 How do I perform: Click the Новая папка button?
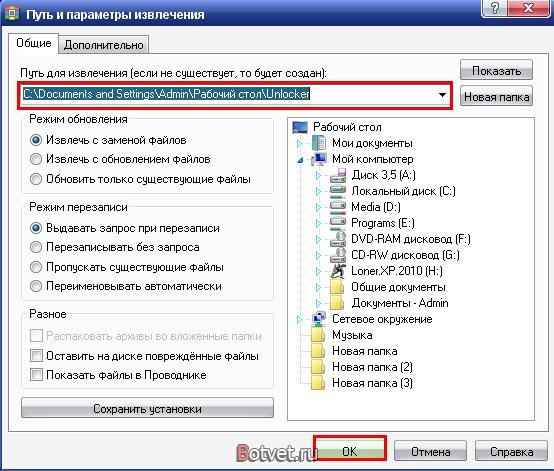[496, 96]
